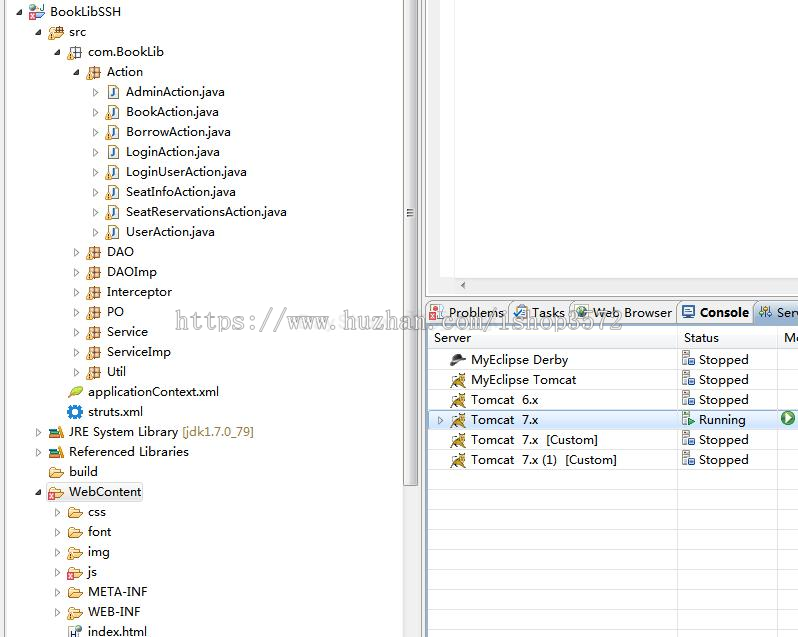Image resolution: width=798 pixels, height=637 pixels.
Task: Click the MyEclipse Tomcat server icon
Action: 458,380
